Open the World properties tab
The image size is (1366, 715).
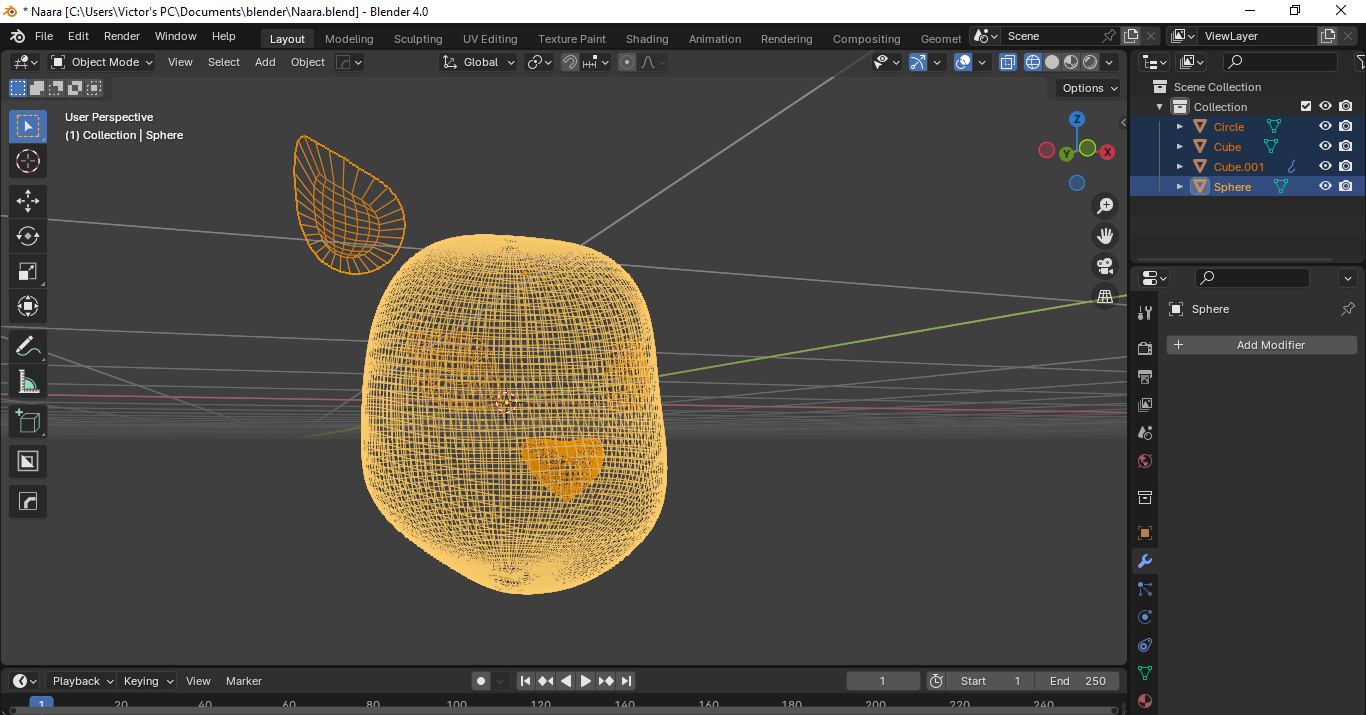click(x=1145, y=461)
